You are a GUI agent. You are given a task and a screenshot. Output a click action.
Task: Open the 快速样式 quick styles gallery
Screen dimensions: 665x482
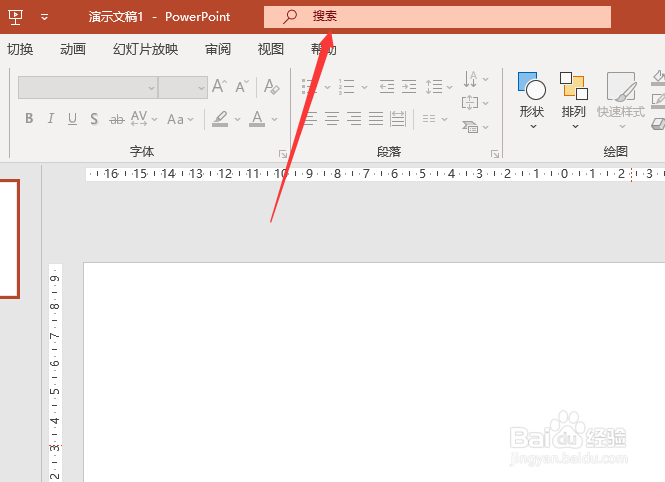[621, 101]
